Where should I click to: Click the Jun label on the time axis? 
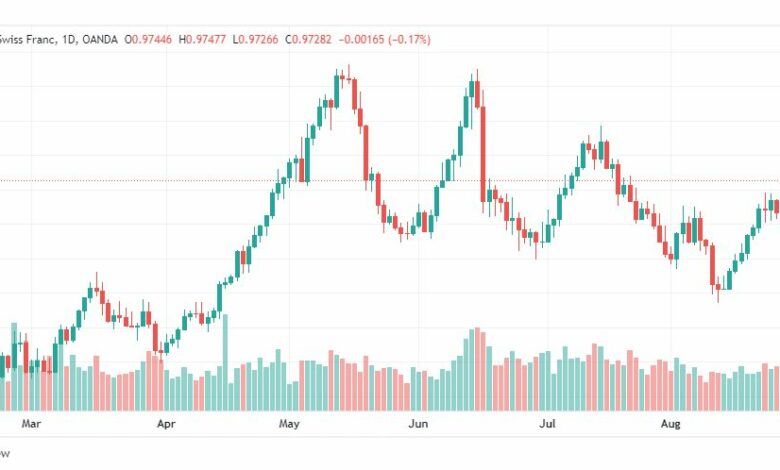pyautogui.click(x=418, y=424)
